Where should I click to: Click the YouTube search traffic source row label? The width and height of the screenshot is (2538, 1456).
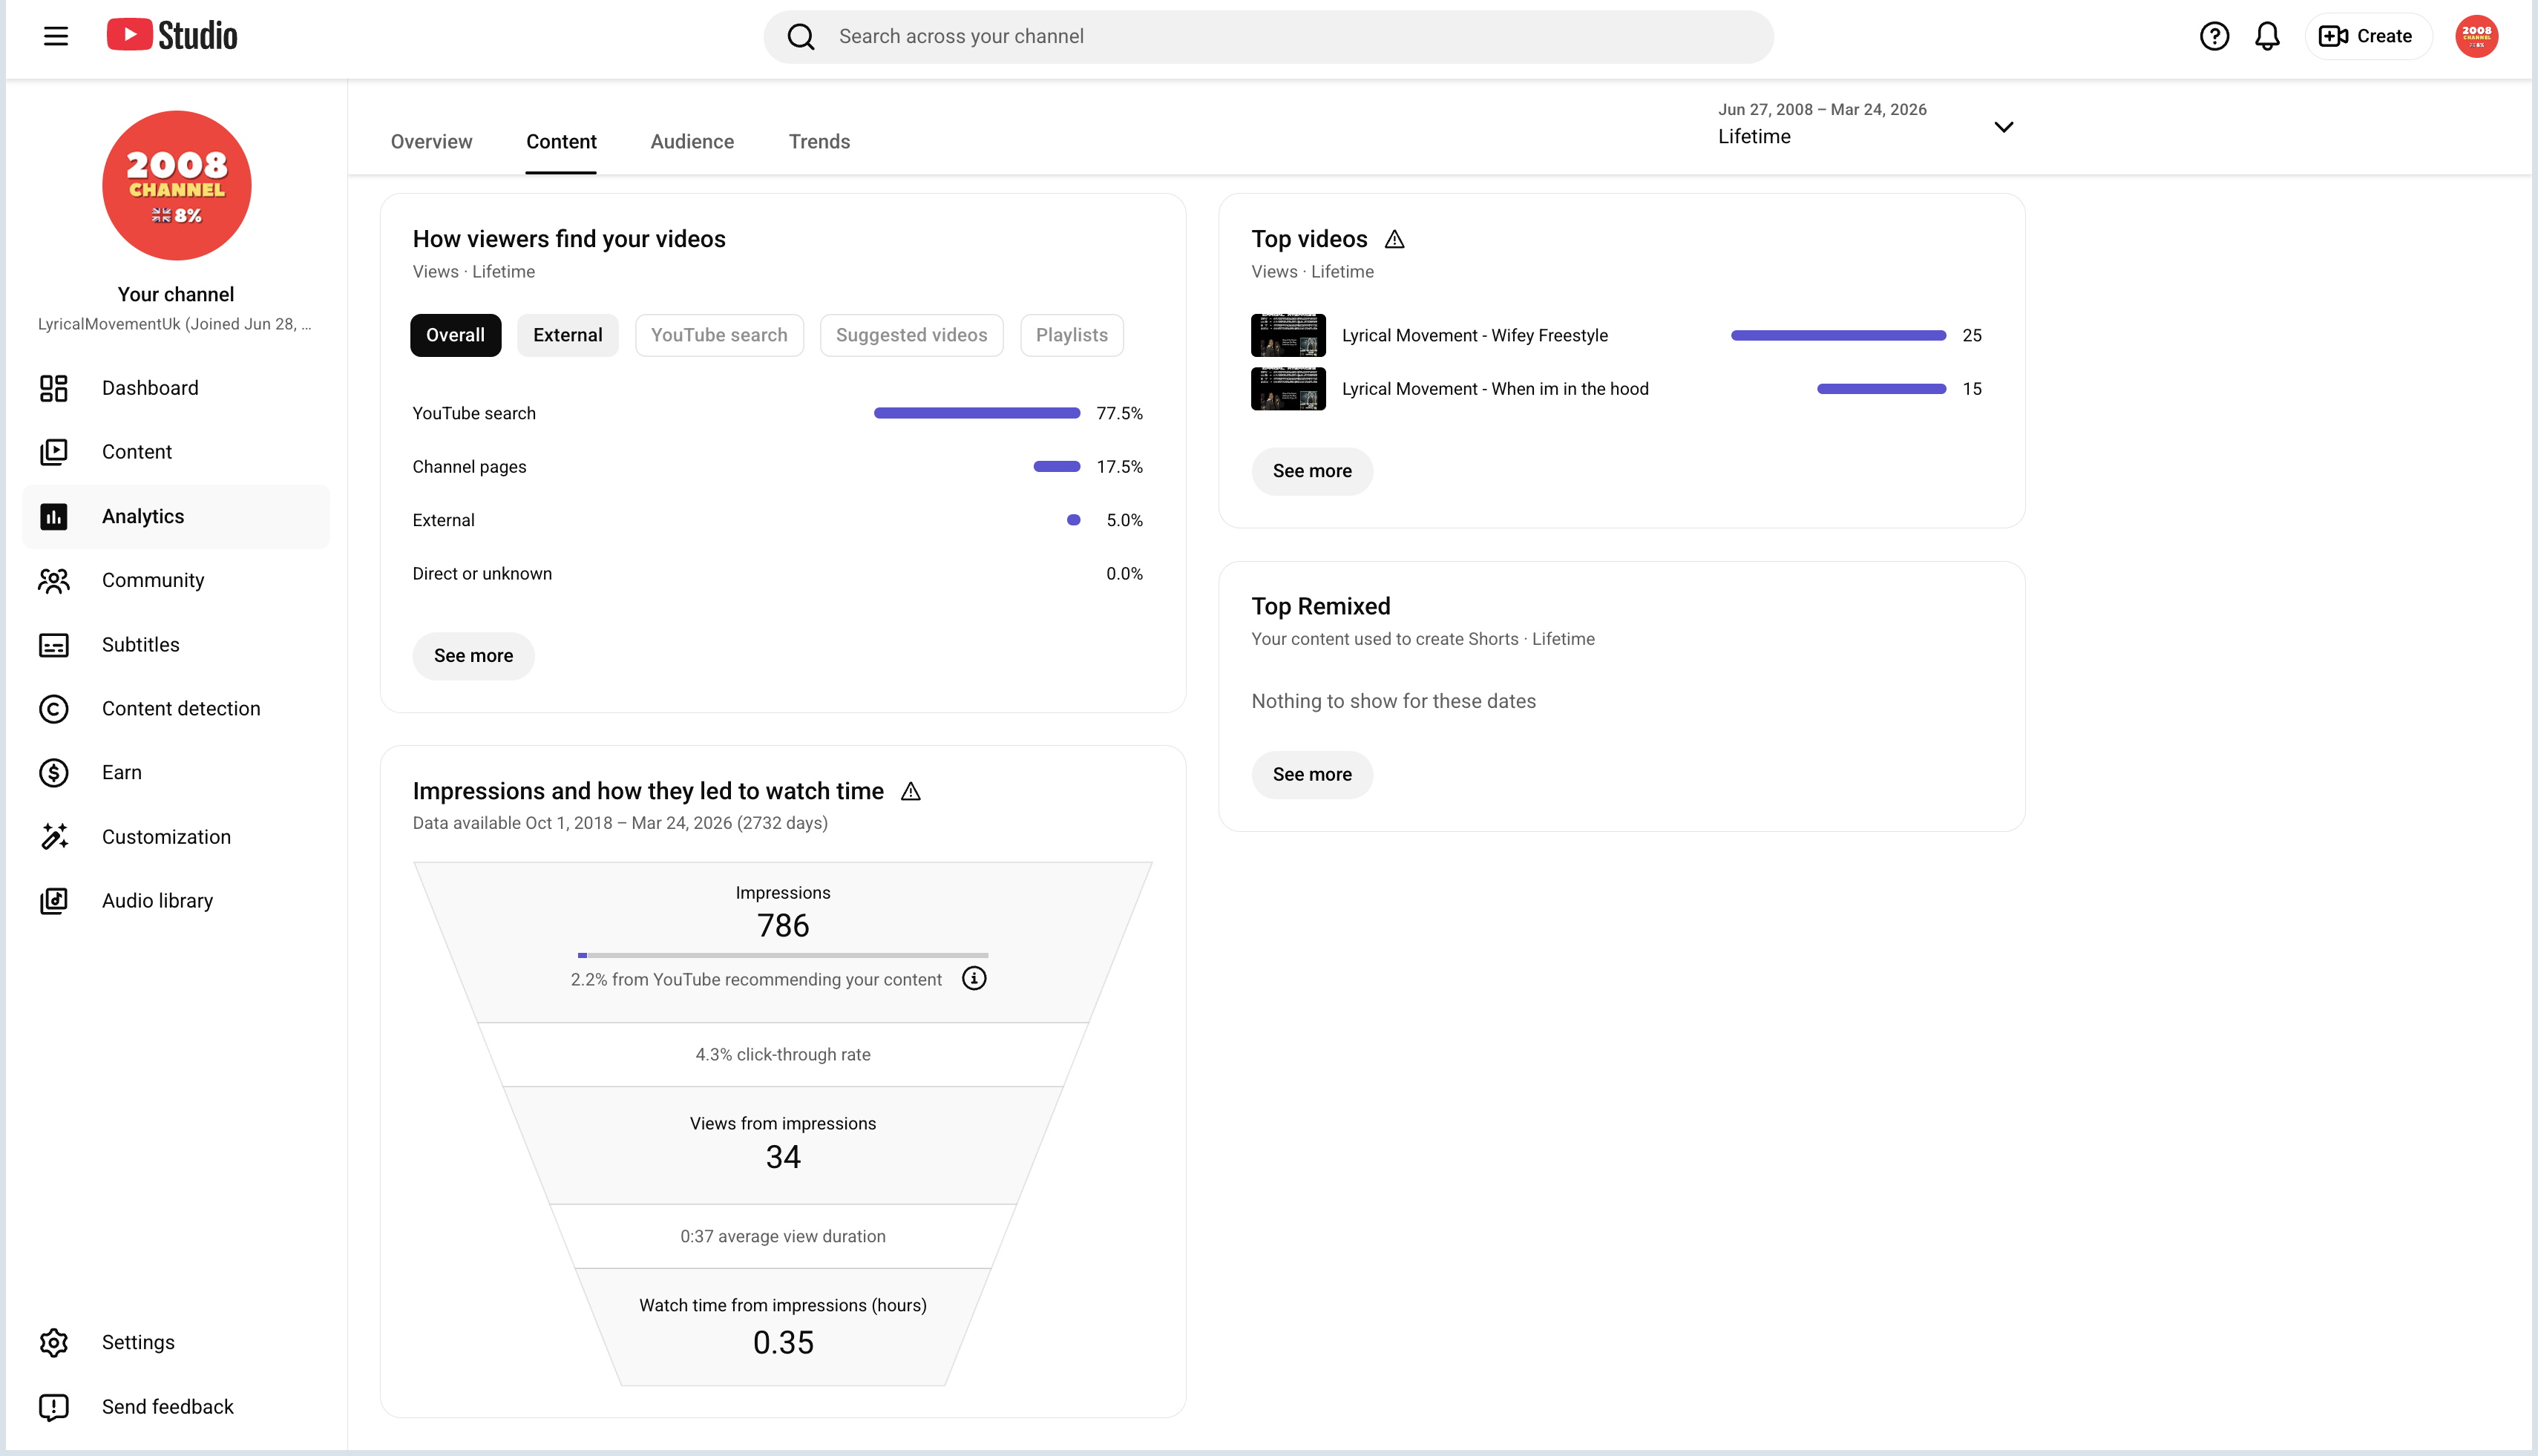pyautogui.click(x=474, y=414)
